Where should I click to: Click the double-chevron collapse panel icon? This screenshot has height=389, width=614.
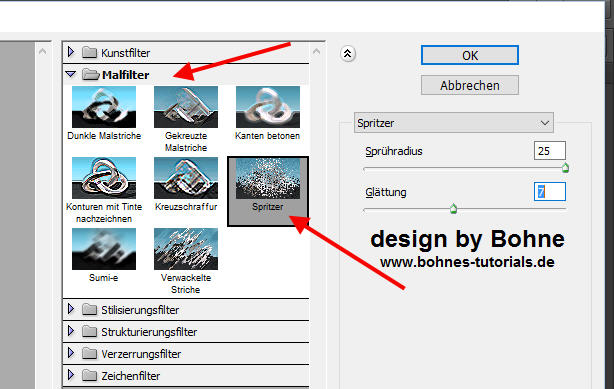(347, 54)
